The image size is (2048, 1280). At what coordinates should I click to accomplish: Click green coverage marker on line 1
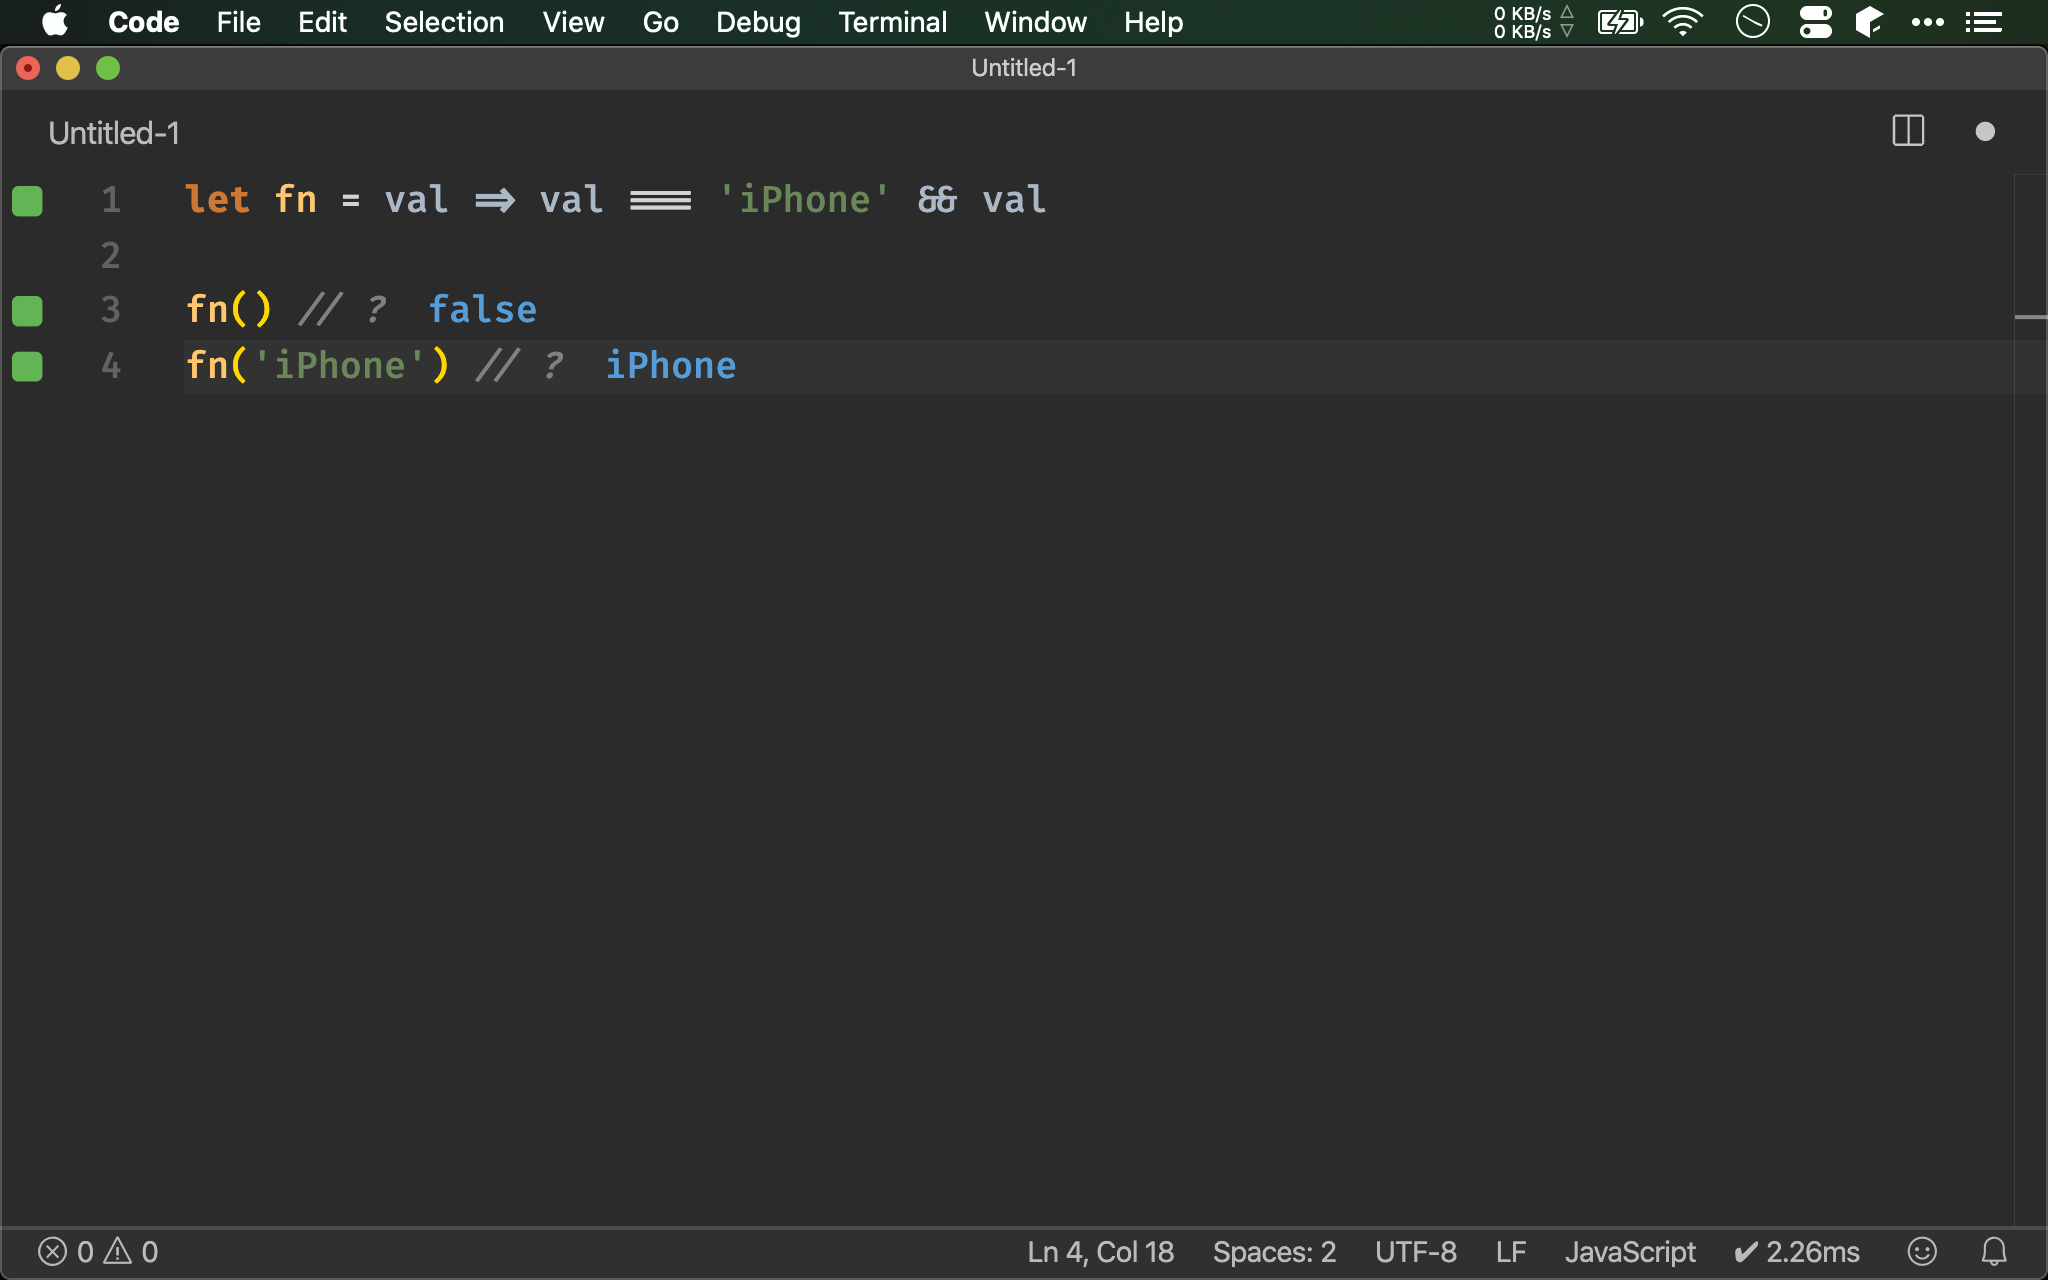tap(27, 201)
